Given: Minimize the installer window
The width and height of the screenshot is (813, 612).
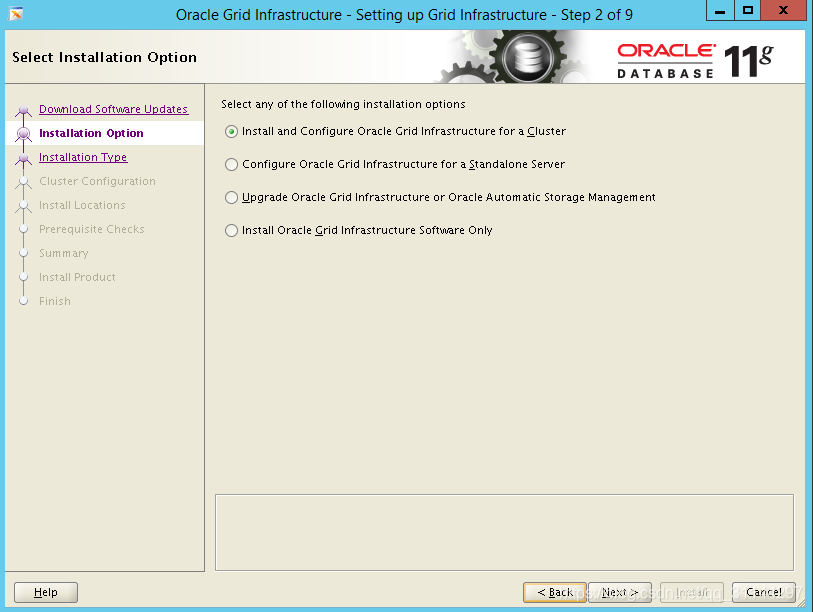Looking at the screenshot, I should 720,10.
